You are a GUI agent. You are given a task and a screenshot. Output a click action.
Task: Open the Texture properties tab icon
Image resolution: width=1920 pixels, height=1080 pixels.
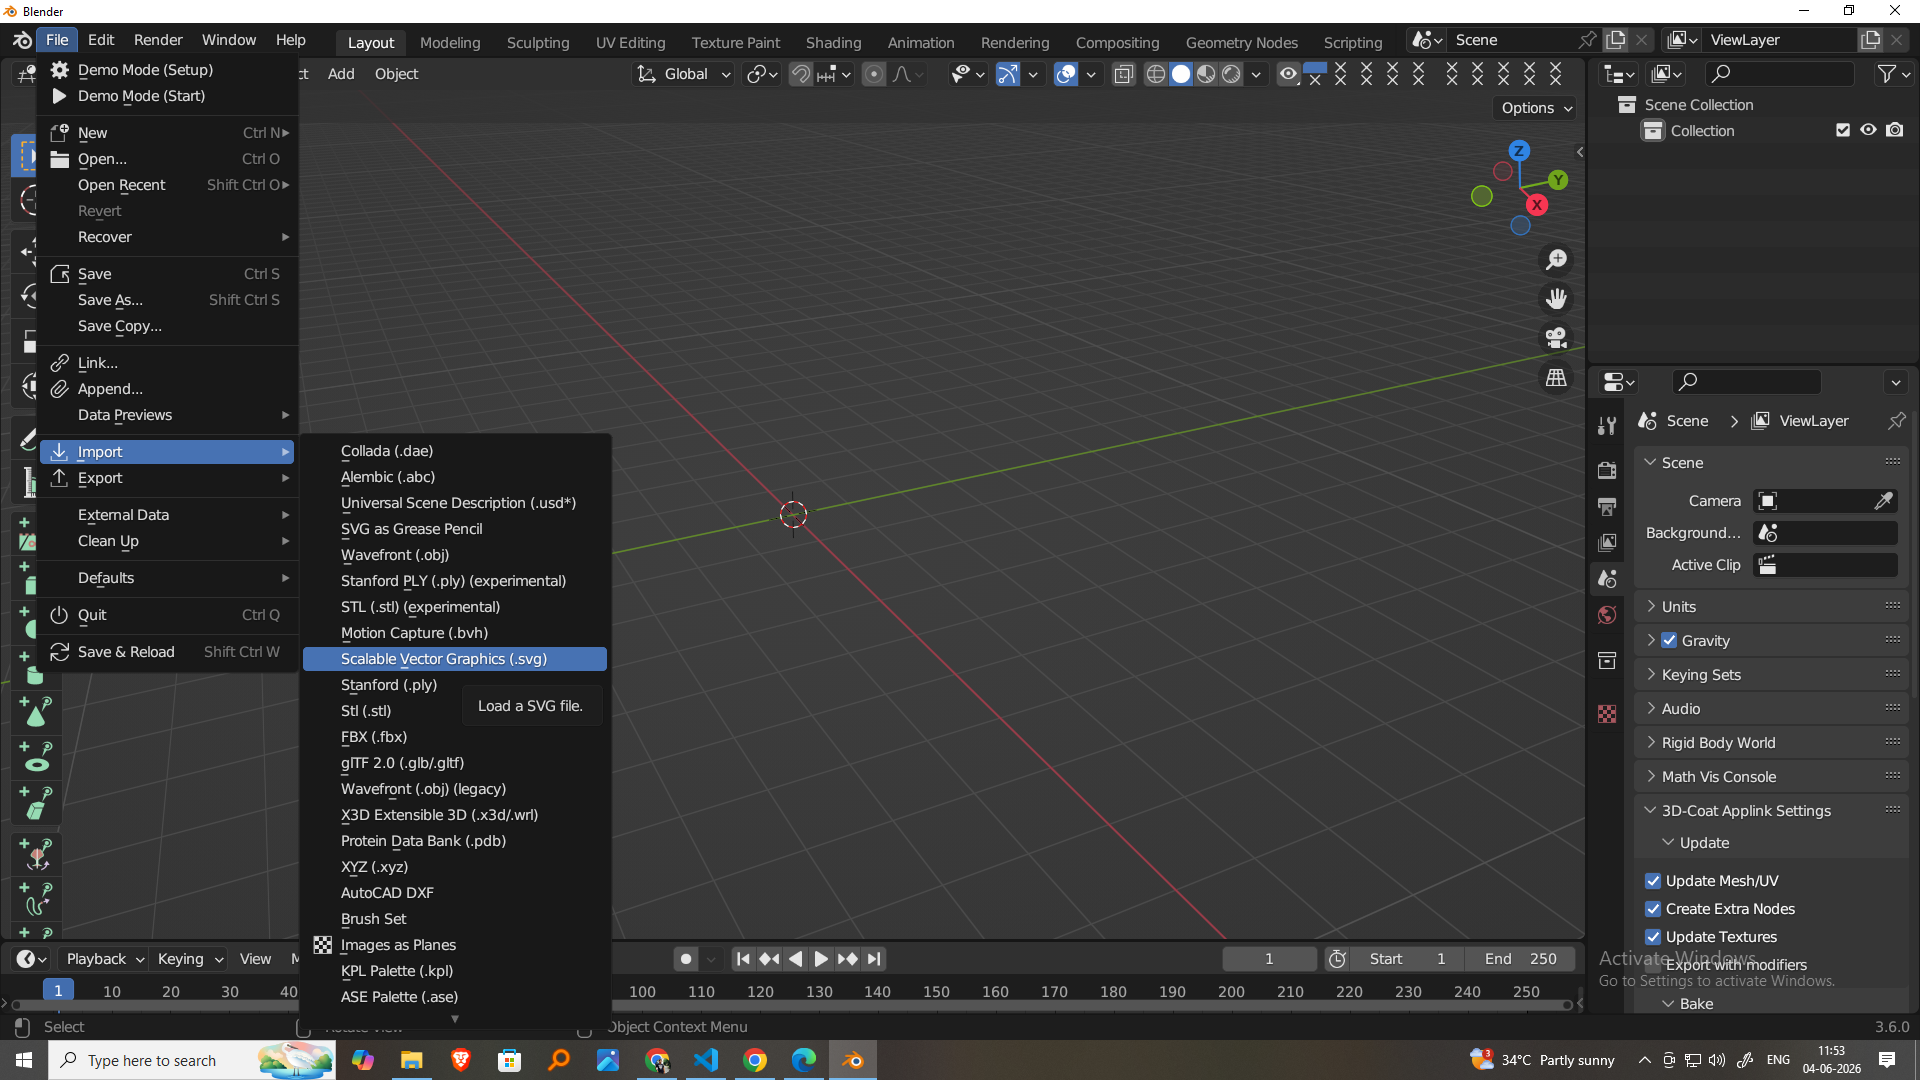[x=1607, y=714]
